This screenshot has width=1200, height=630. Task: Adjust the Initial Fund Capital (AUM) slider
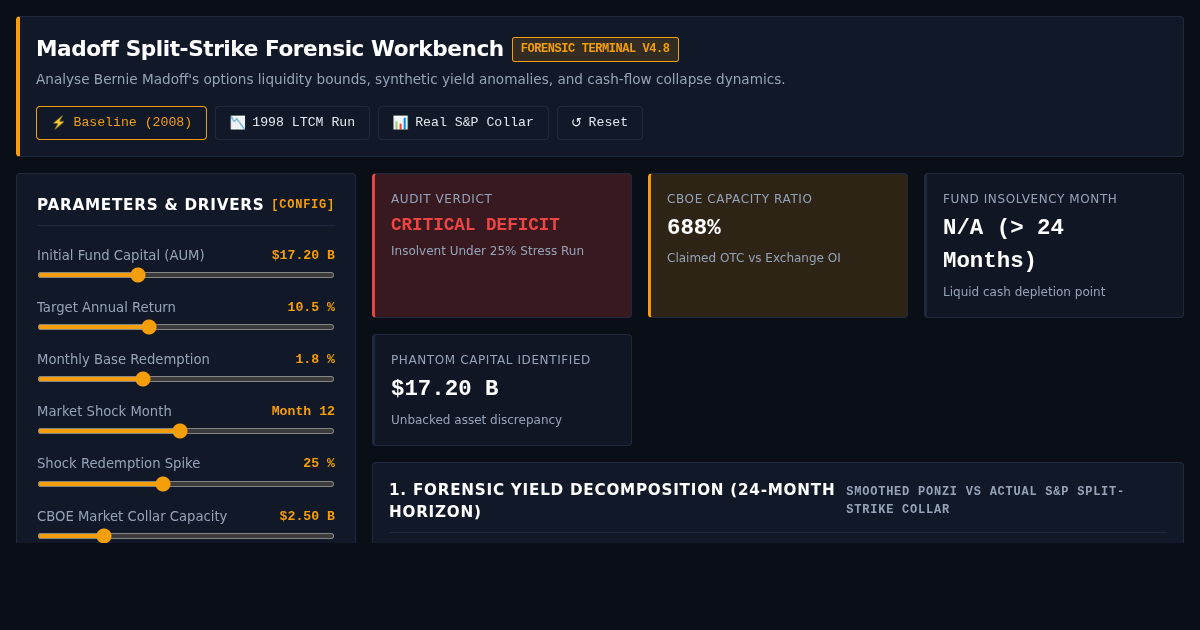[186, 275]
